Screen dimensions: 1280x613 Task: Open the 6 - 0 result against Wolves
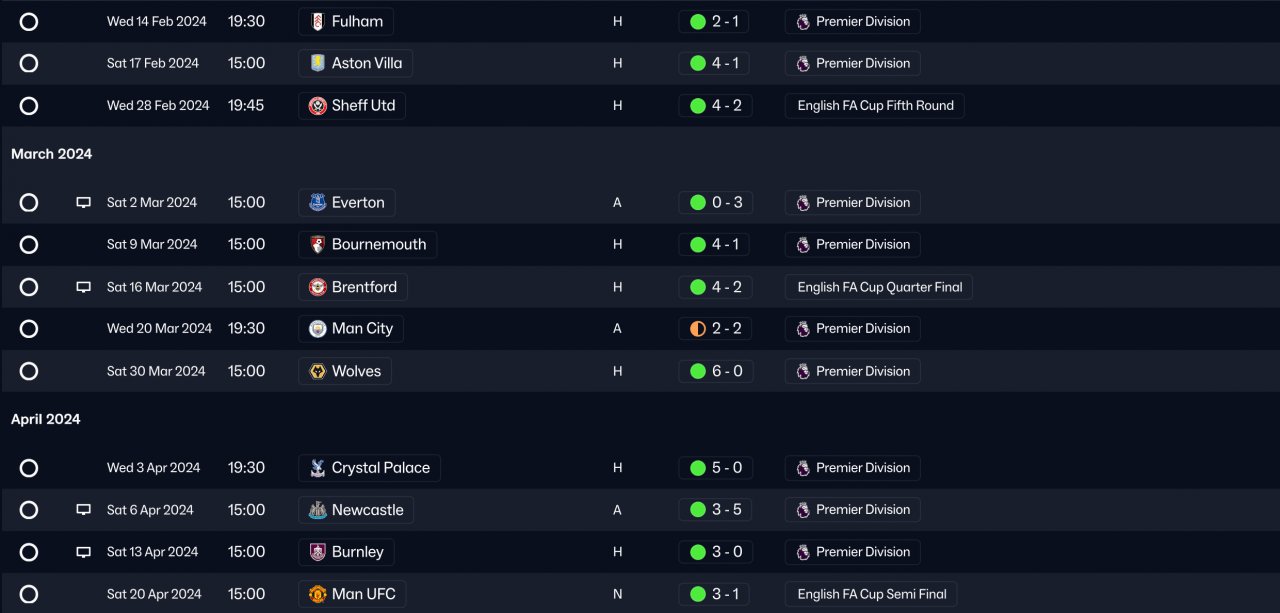(x=714, y=371)
